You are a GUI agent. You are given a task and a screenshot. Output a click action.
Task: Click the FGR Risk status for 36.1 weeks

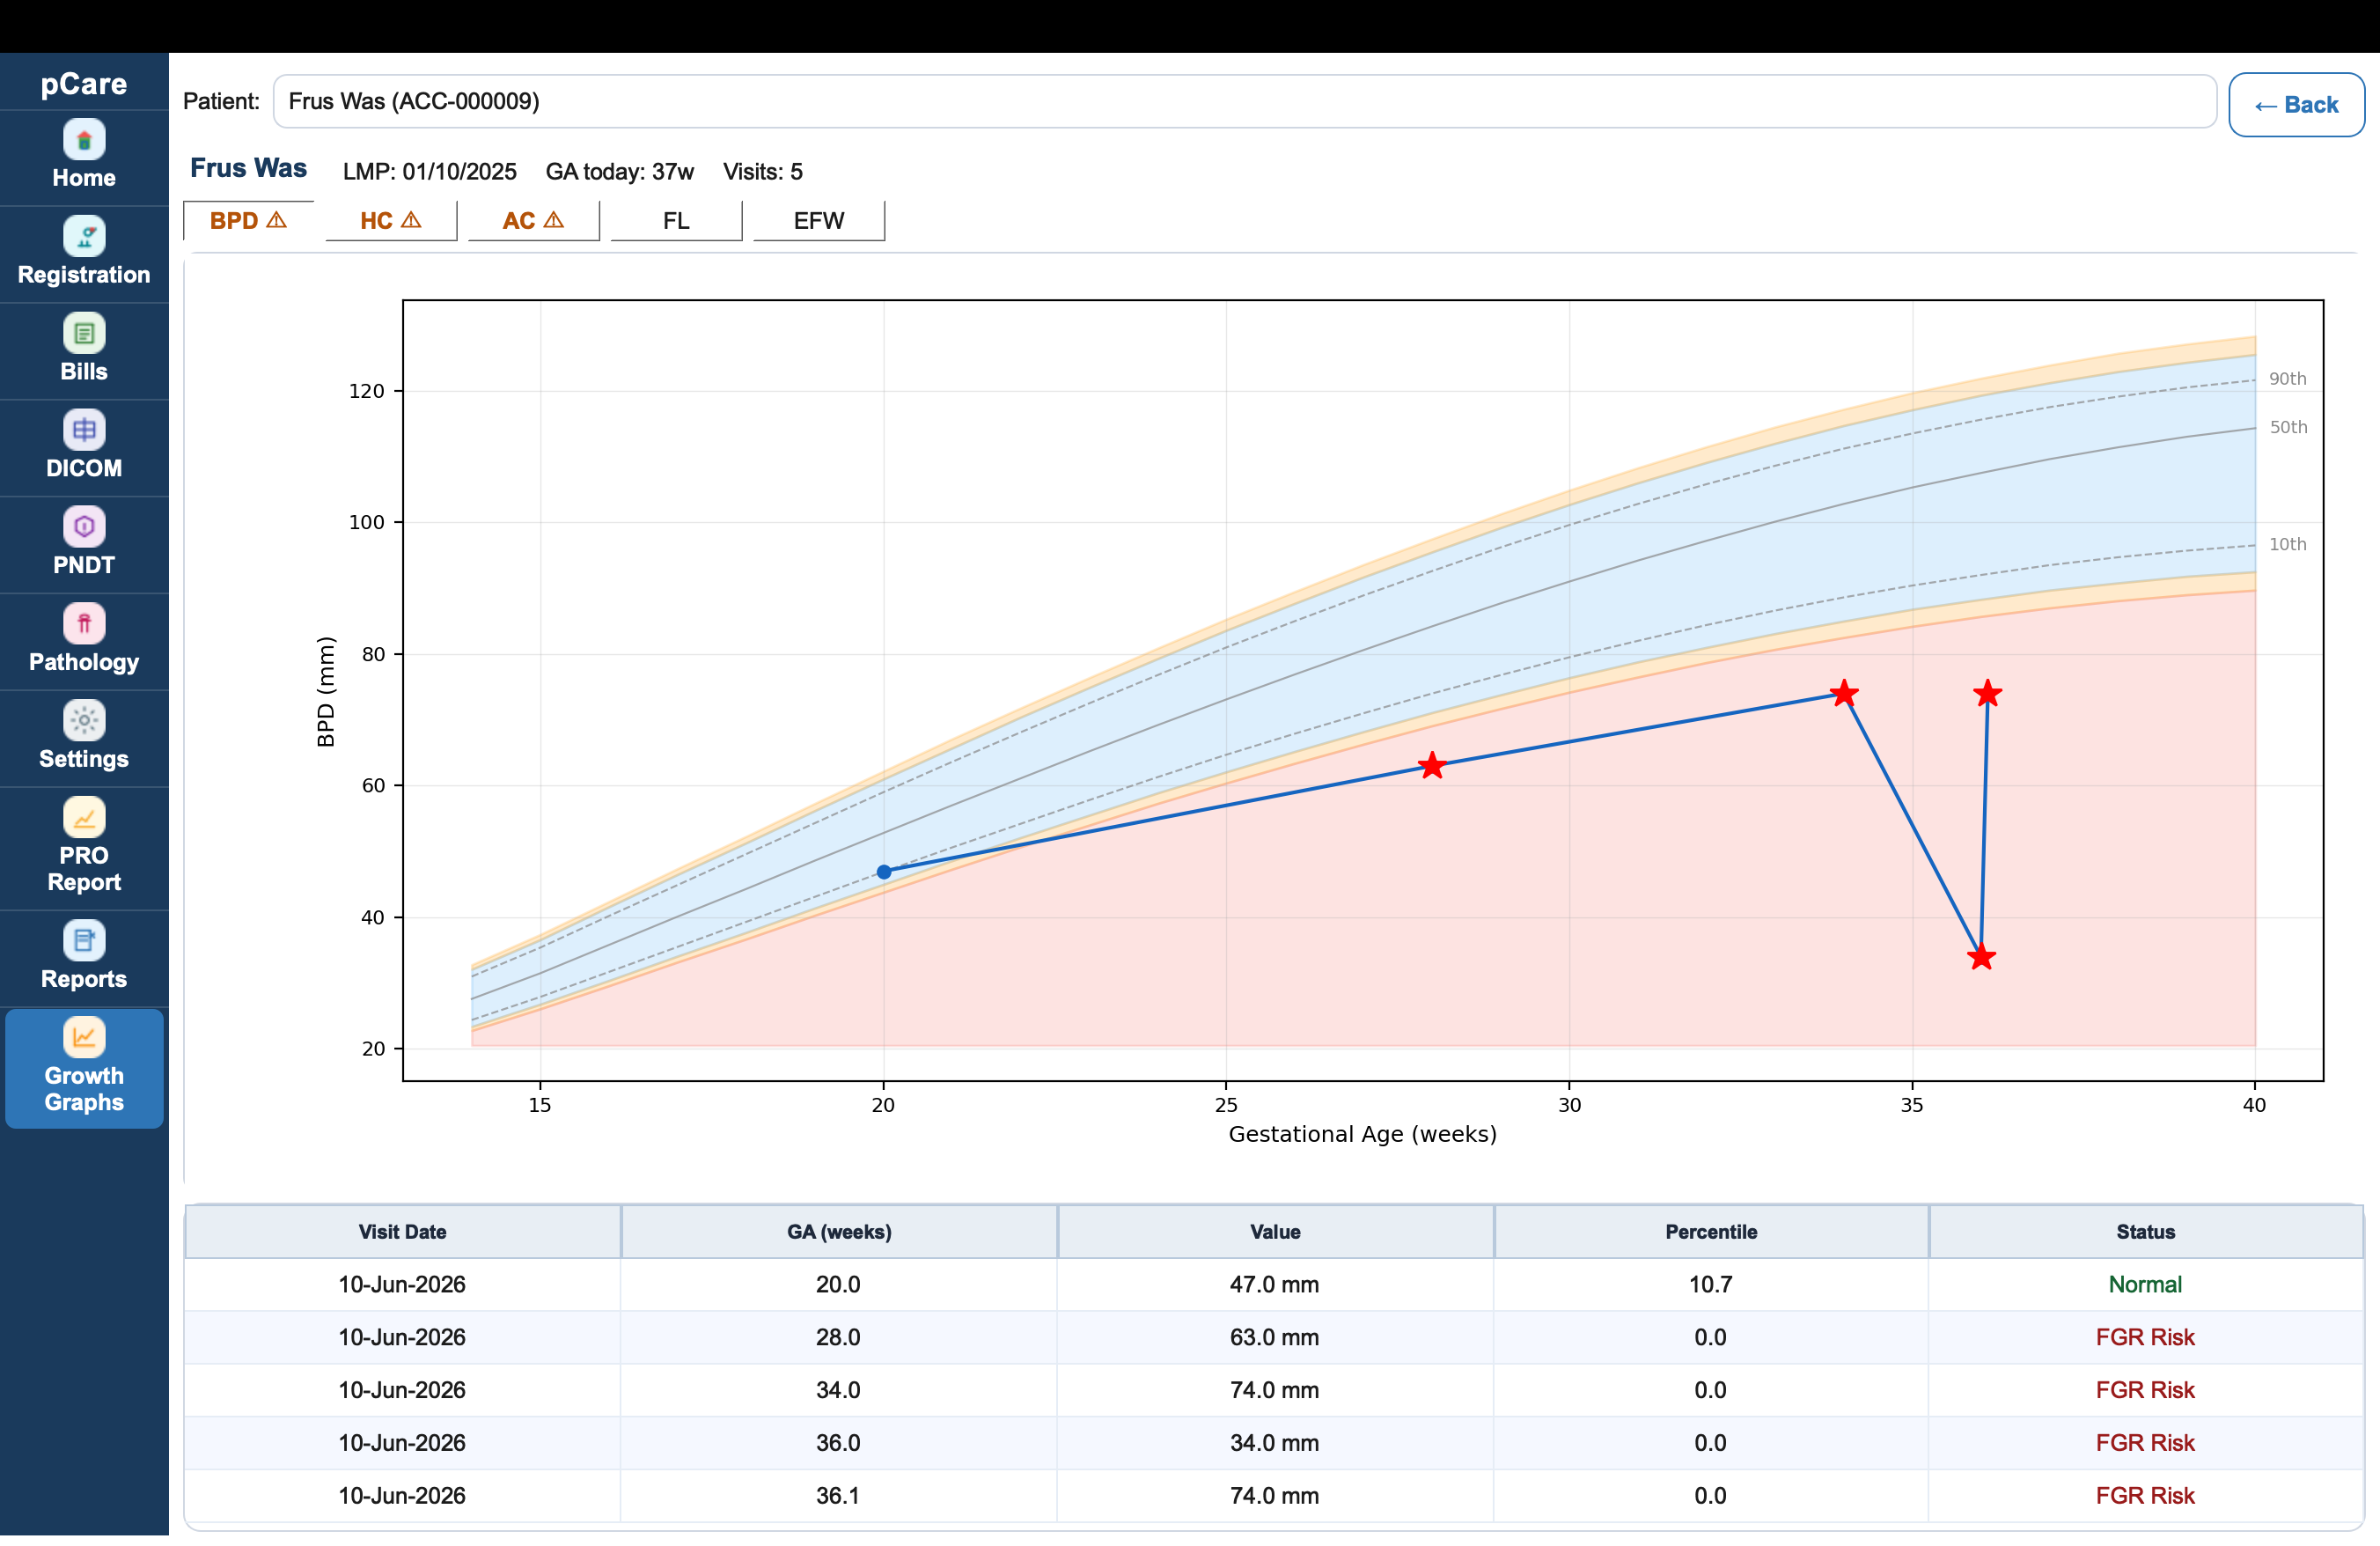pos(2144,1495)
